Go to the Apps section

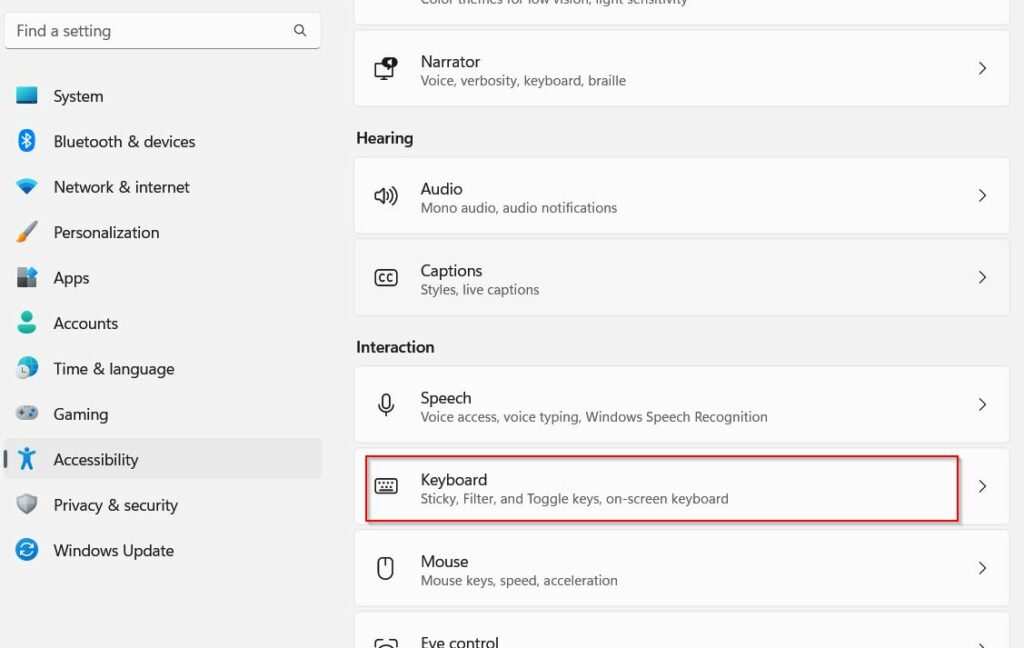[x=71, y=278]
